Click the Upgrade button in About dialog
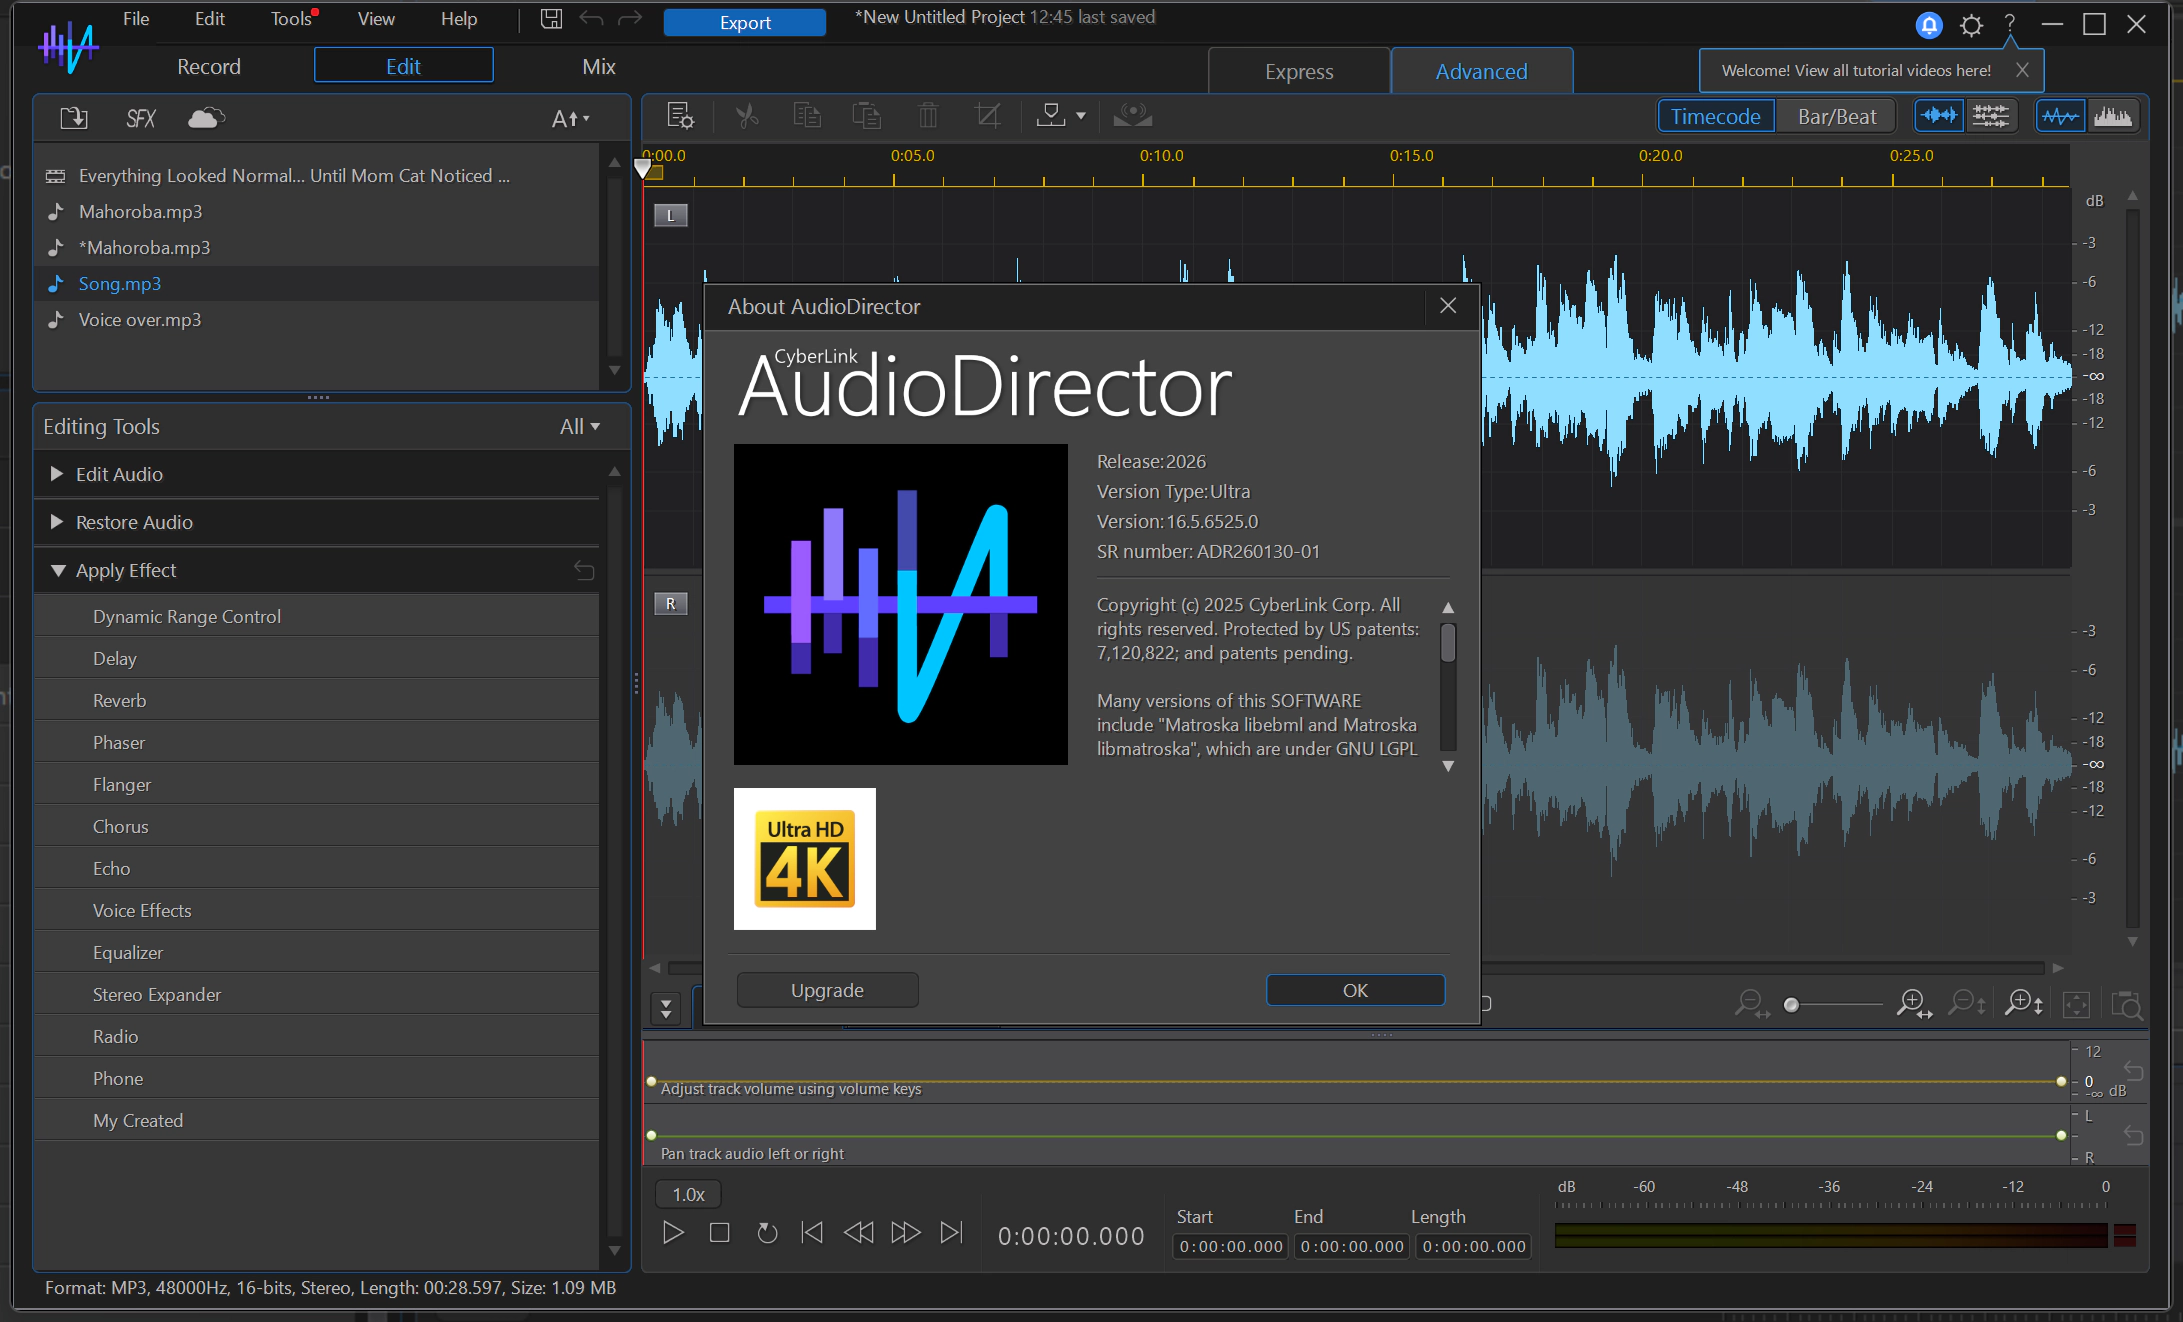This screenshot has width=2183, height=1322. (x=827, y=990)
